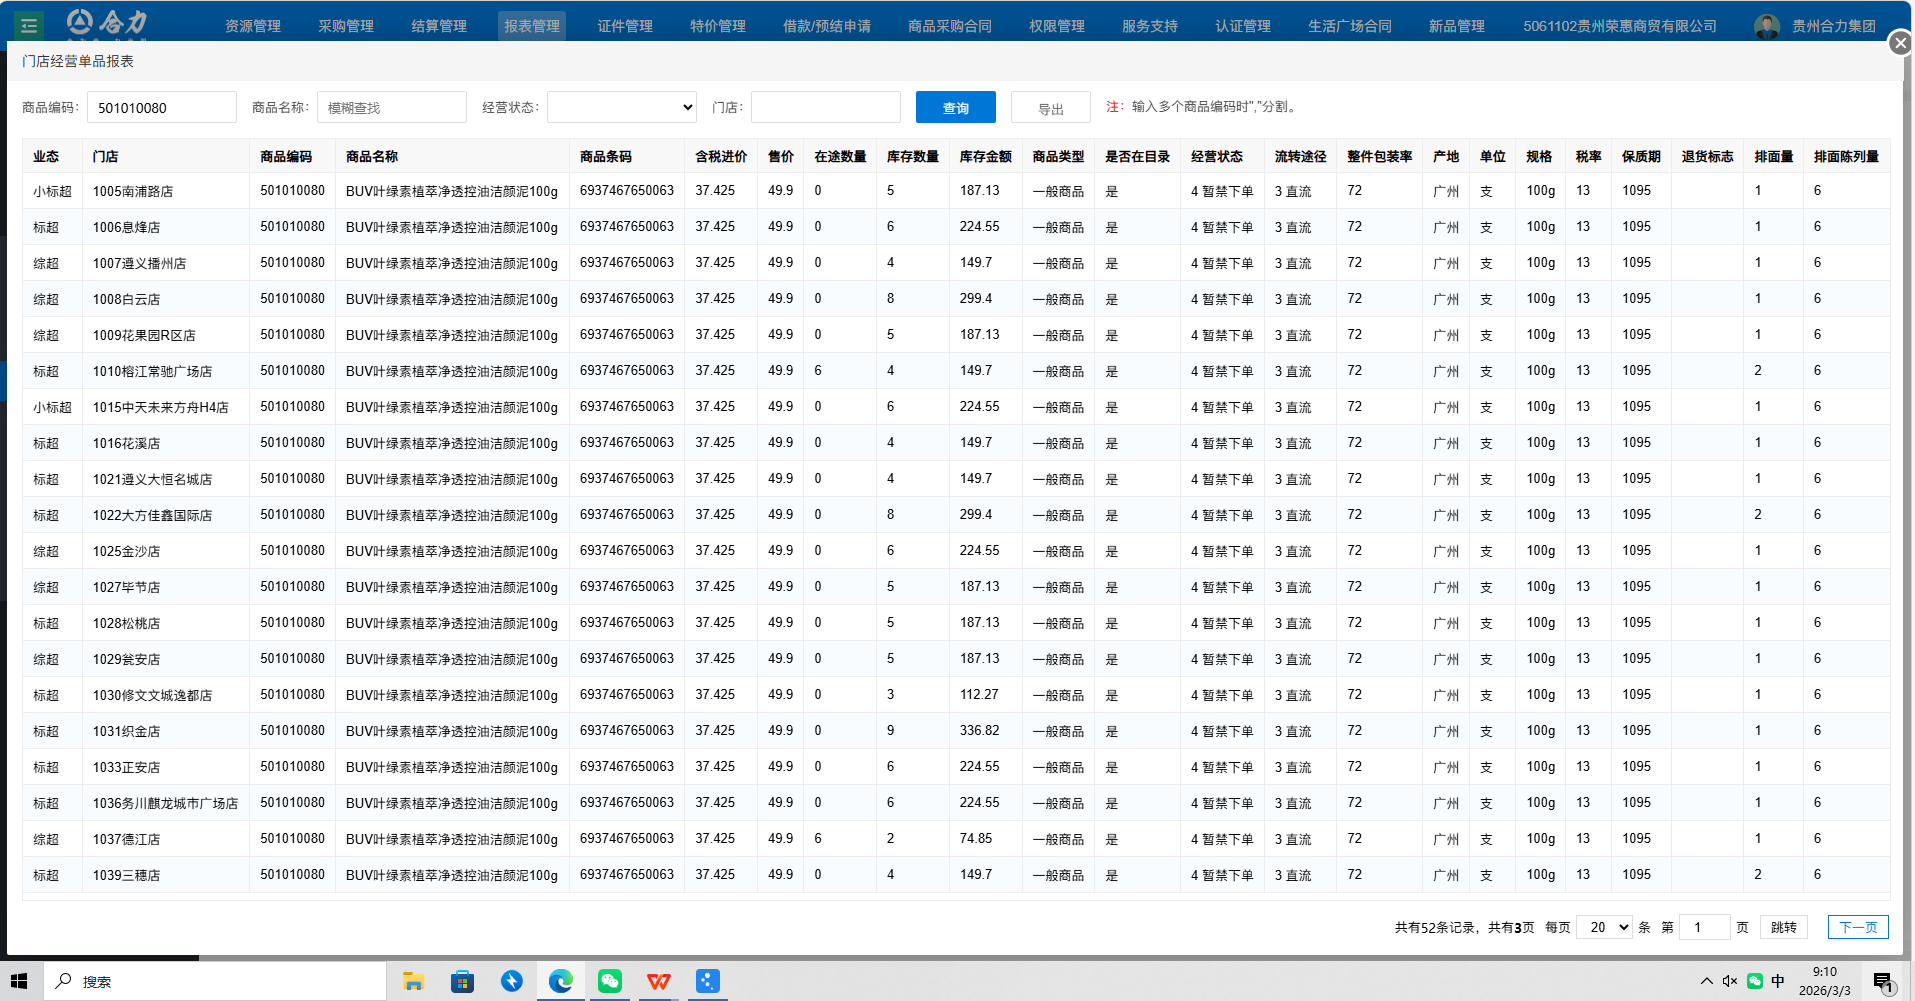
Task: Switch to Microsoft Edge in the taskbar
Action: (561, 981)
